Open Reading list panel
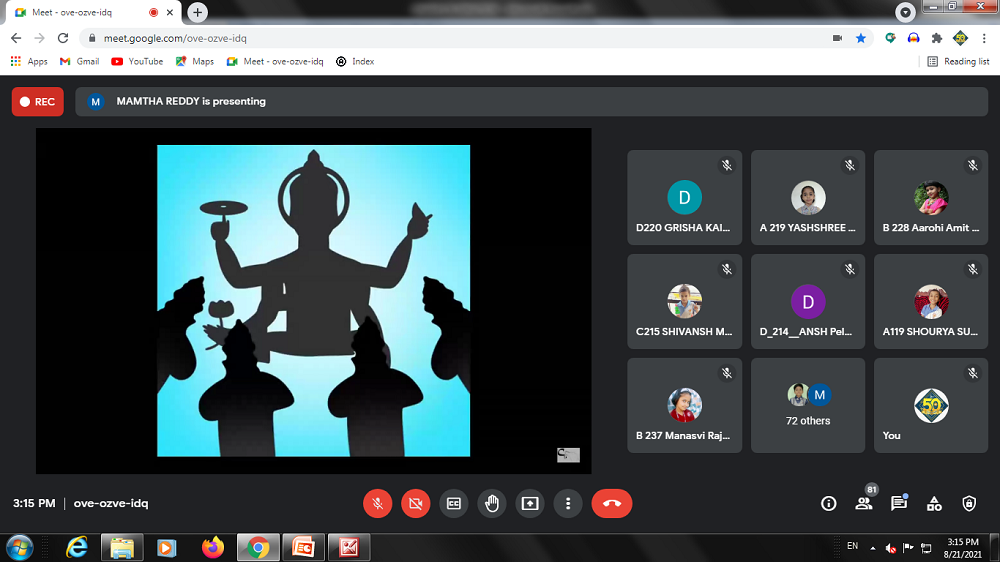This screenshot has width=1000, height=562. click(958, 61)
